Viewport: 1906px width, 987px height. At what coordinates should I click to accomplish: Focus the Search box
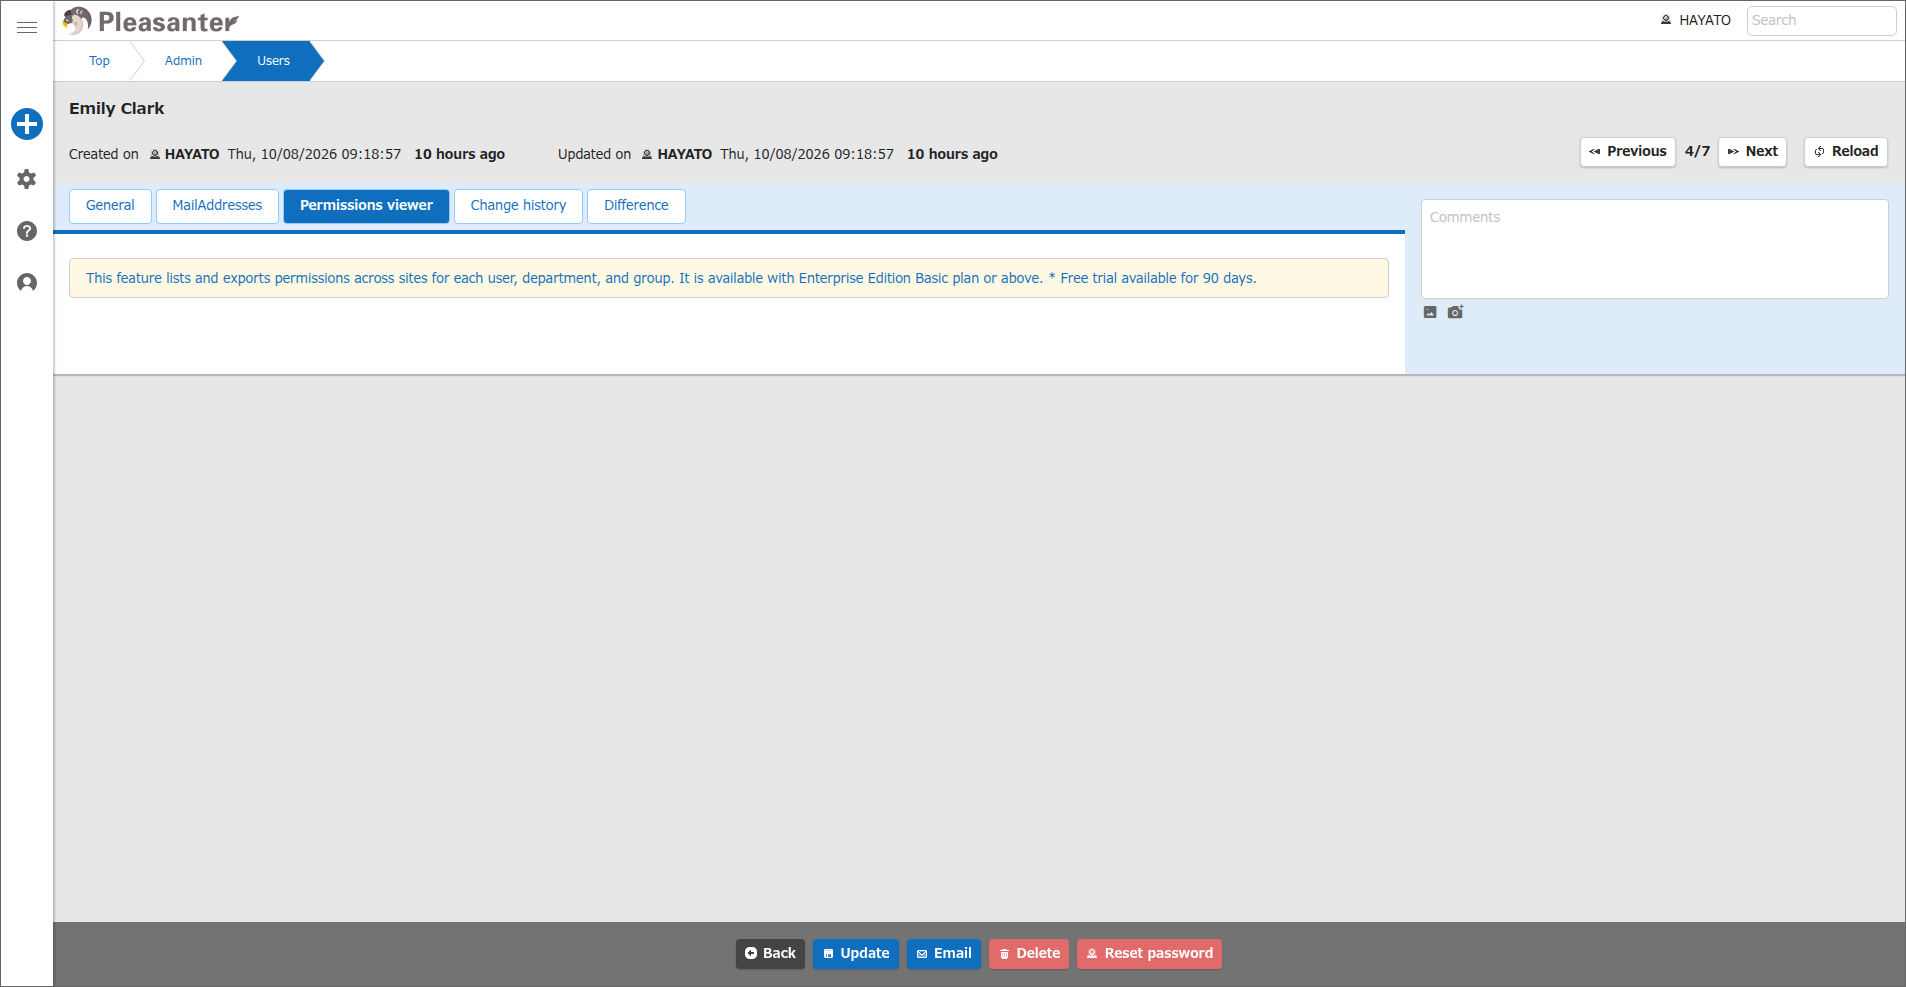click(x=1821, y=20)
